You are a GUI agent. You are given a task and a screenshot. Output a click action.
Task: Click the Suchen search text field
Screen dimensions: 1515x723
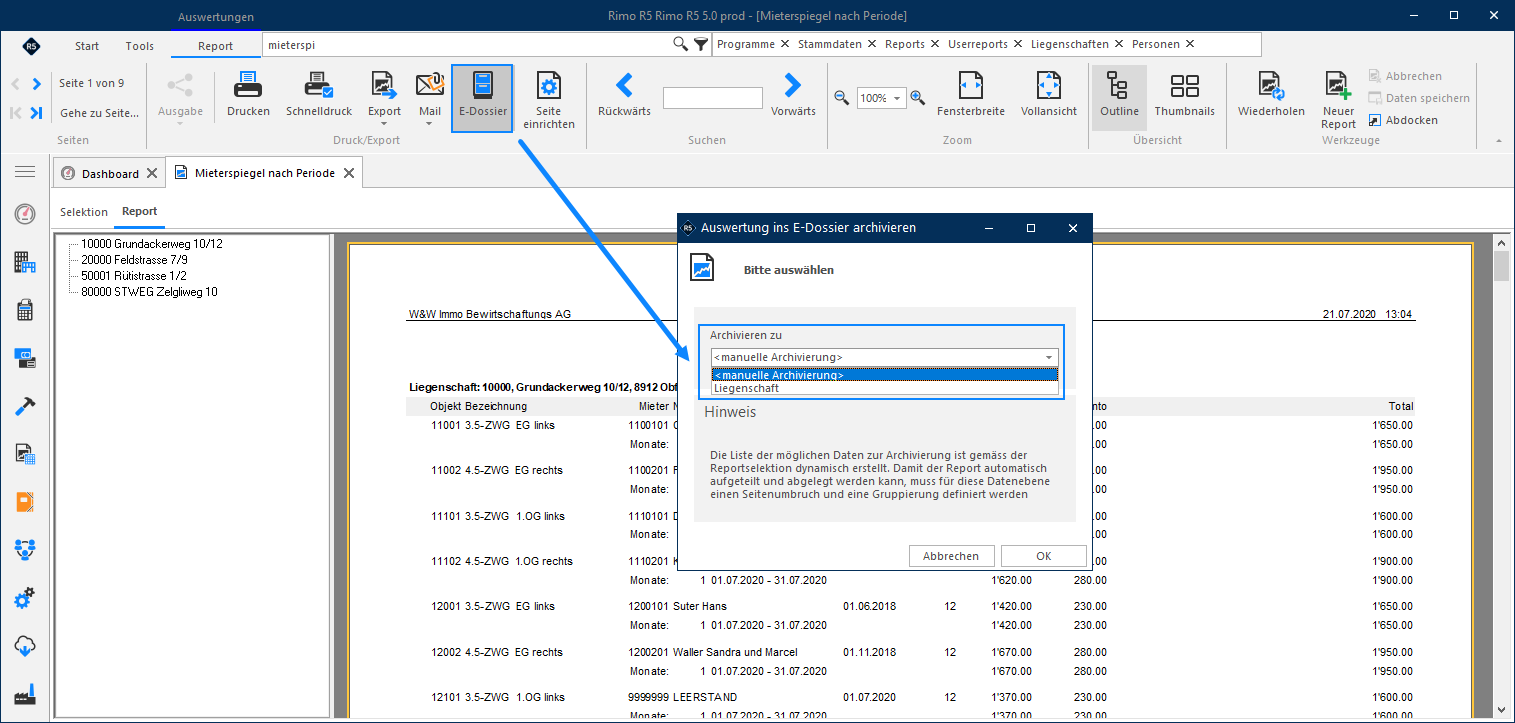click(712, 98)
